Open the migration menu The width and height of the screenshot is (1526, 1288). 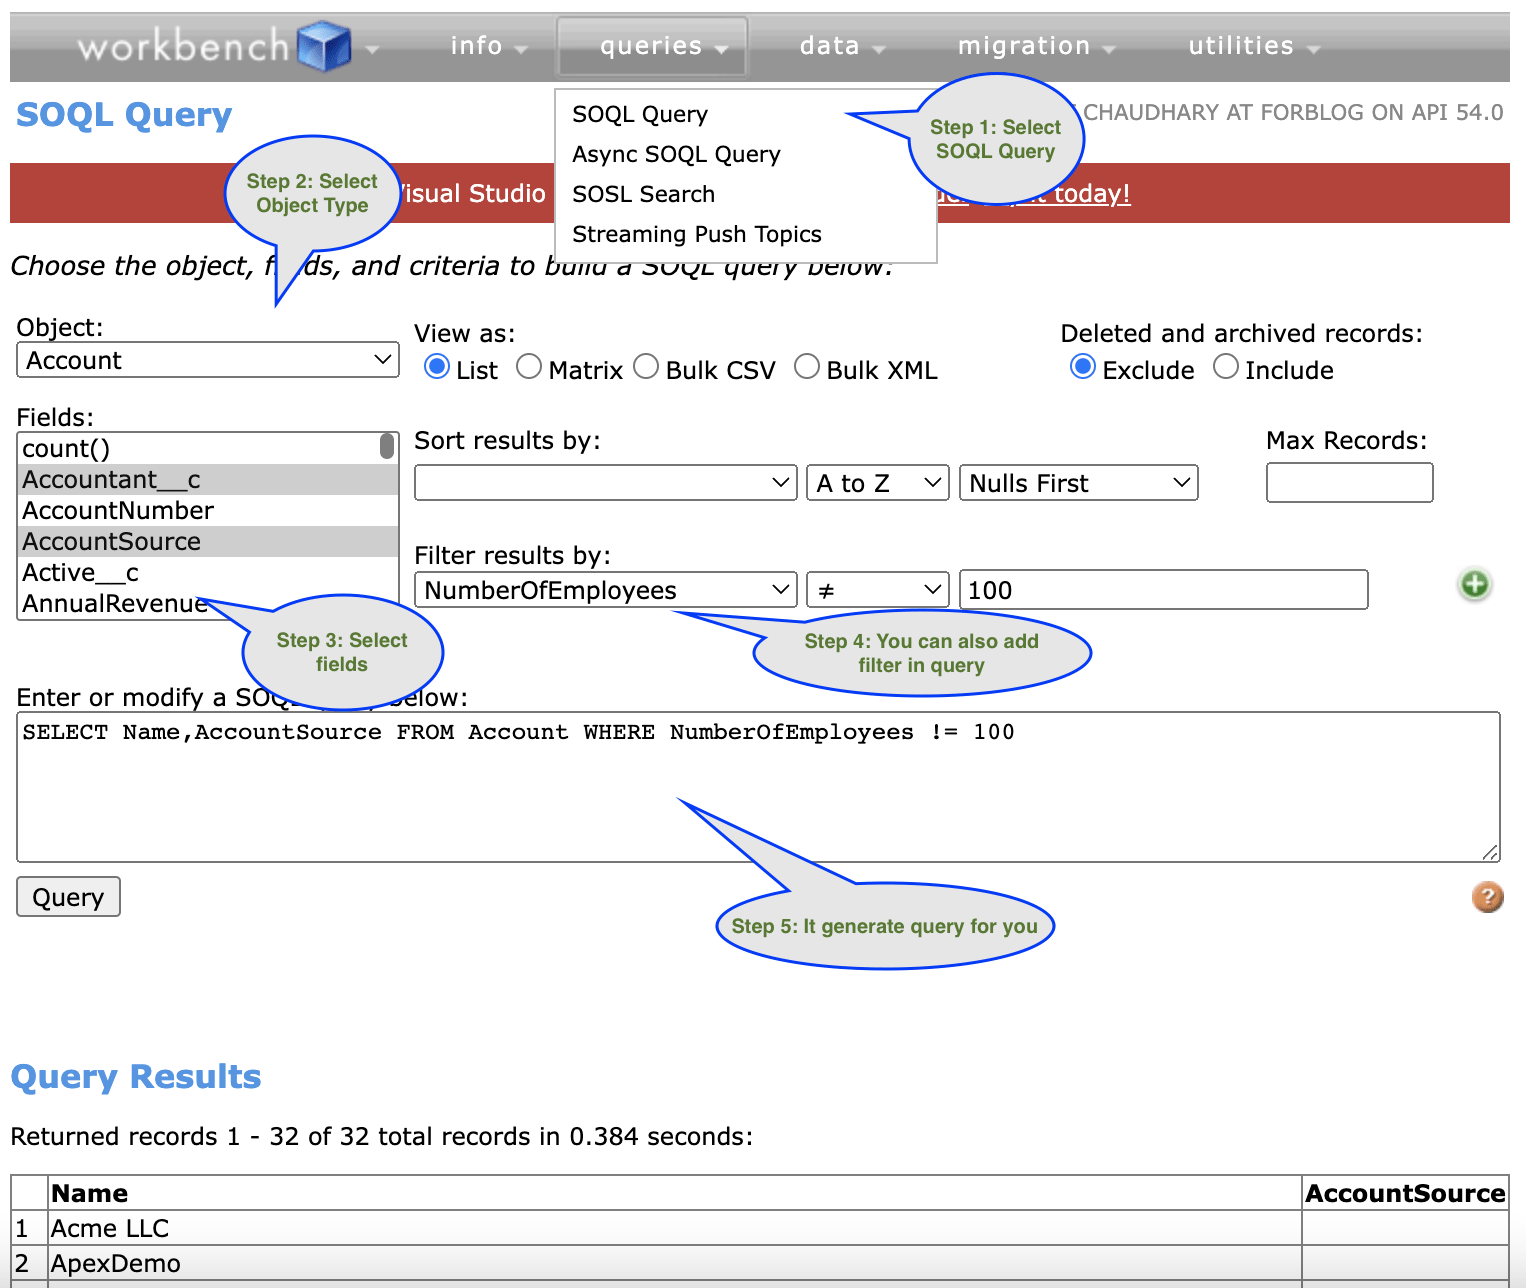click(x=1036, y=46)
